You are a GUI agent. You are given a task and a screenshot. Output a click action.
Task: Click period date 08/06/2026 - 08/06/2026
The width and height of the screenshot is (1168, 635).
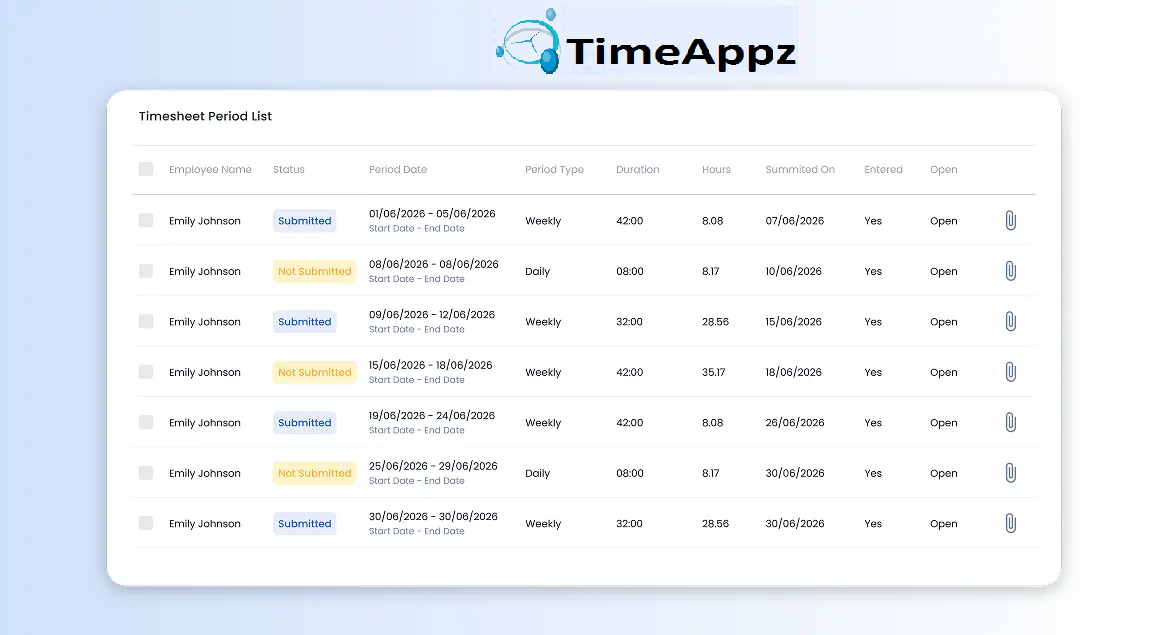(434, 264)
